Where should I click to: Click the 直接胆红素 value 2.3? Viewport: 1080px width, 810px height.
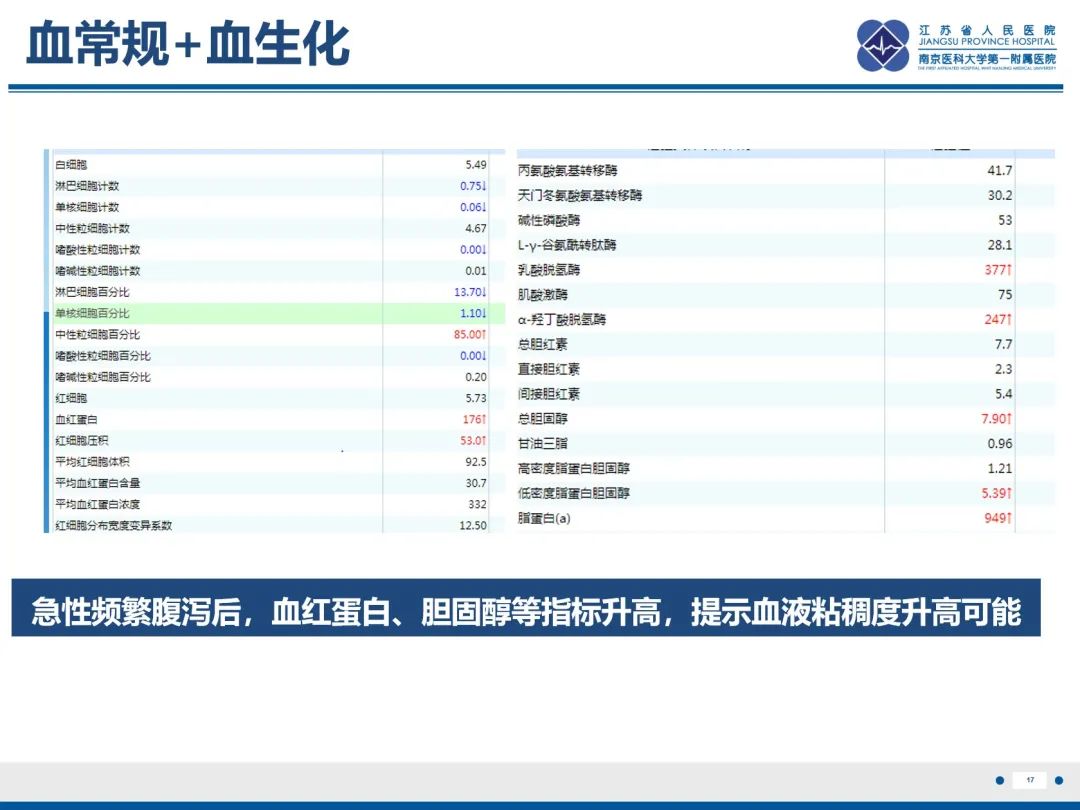(x=1004, y=369)
